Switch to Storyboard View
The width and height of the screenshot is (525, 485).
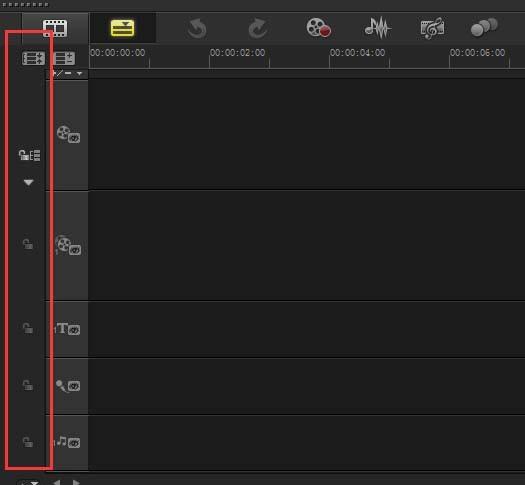click(x=55, y=28)
